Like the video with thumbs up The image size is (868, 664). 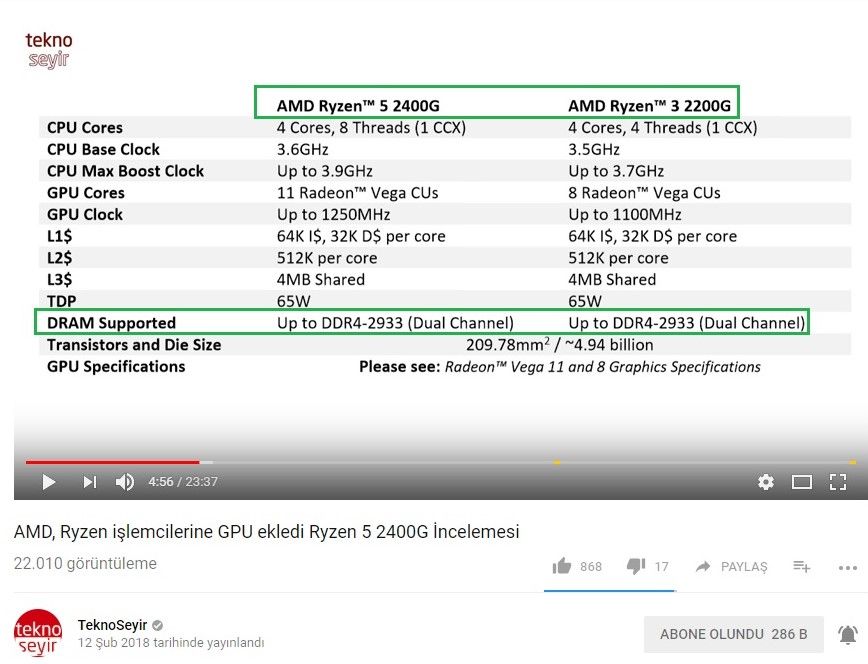562,566
